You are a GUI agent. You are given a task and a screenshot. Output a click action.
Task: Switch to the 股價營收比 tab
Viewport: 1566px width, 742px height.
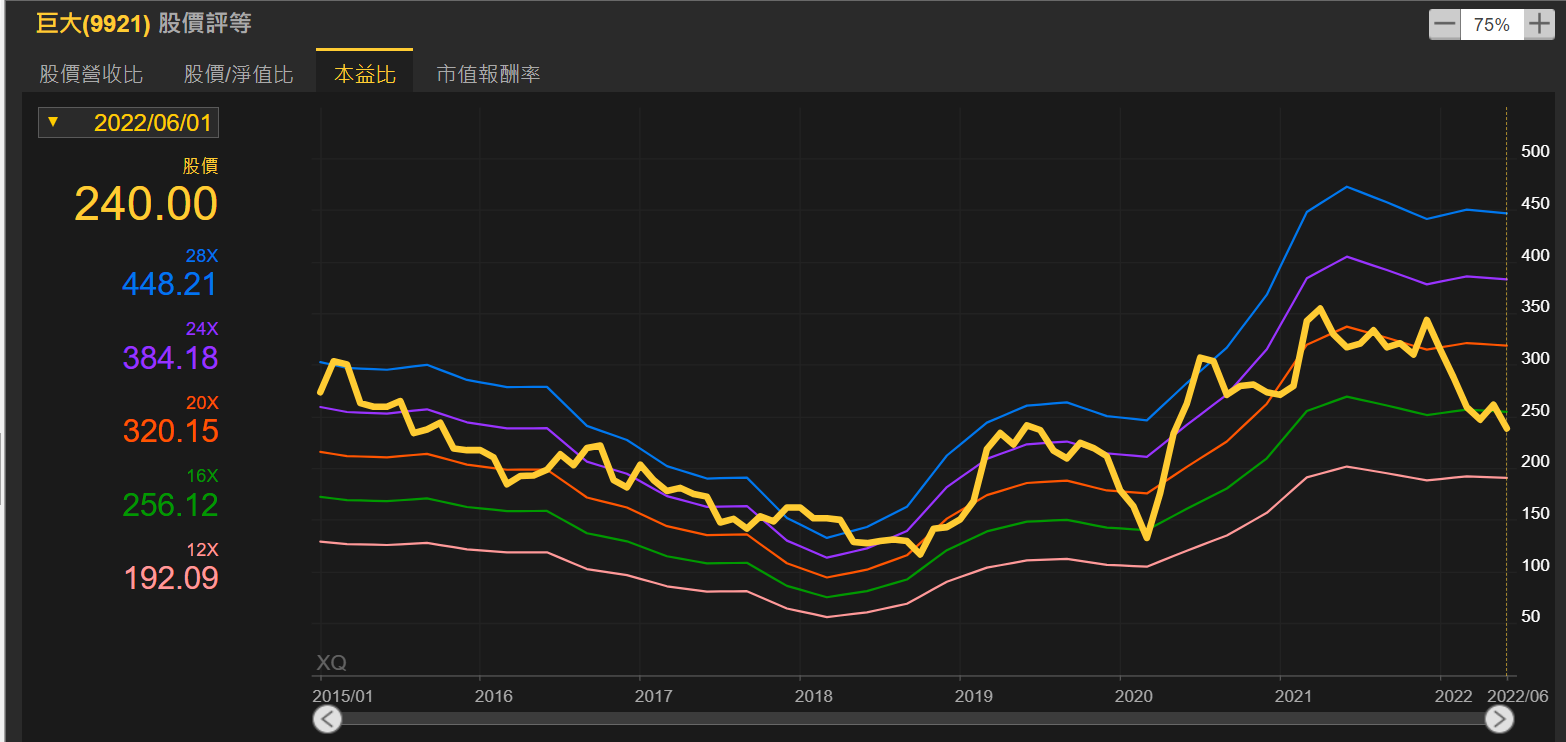[x=91, y=74]
